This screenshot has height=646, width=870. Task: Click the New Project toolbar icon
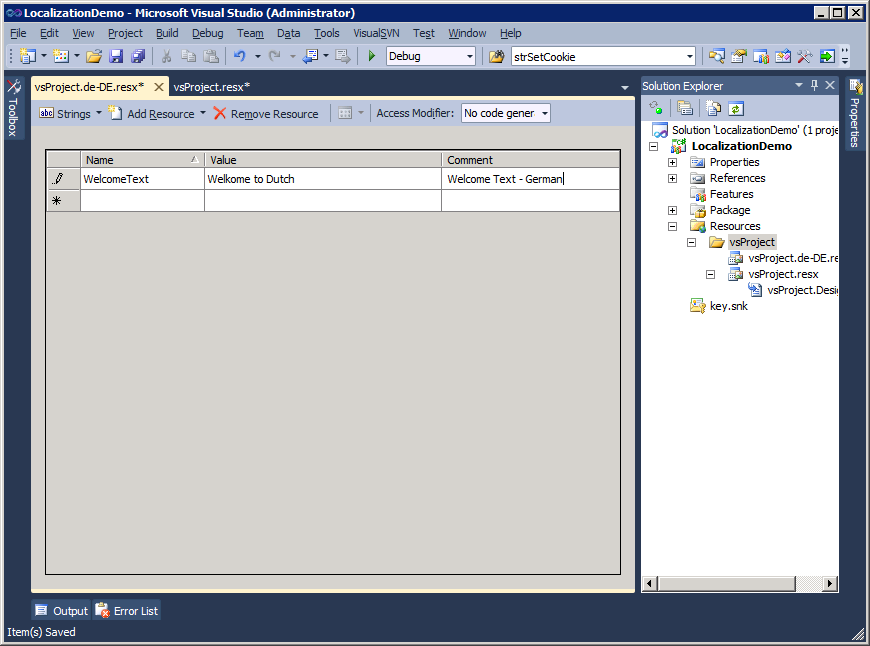click(27, 56)
